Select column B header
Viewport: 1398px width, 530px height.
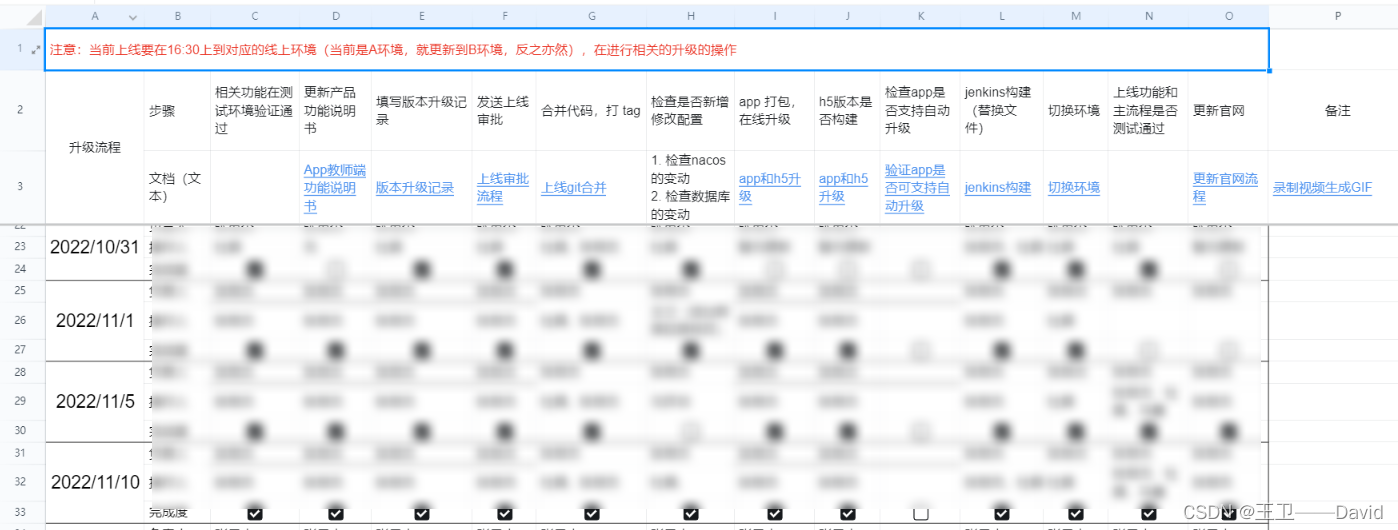tap(178, 17)
